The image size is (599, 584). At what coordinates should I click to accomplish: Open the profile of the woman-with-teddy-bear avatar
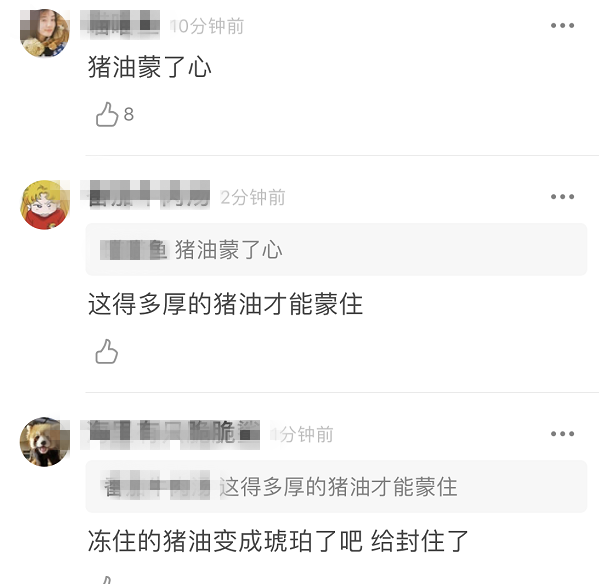point(45,33)
